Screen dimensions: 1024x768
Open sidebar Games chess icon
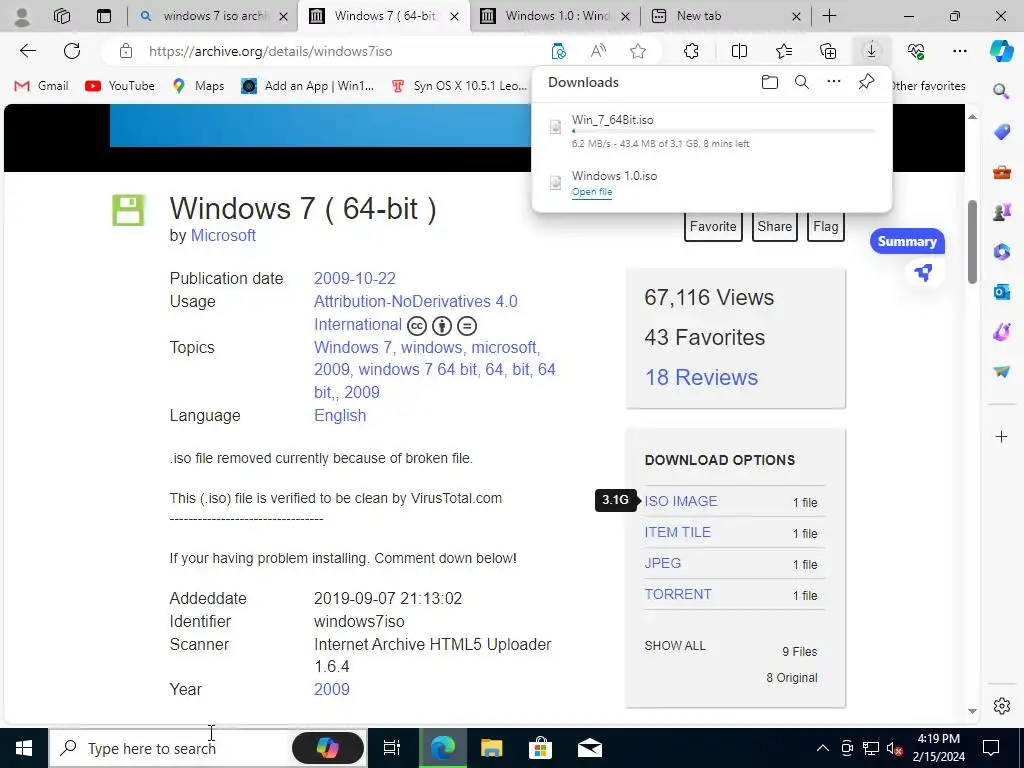(x=1001, y=212)
